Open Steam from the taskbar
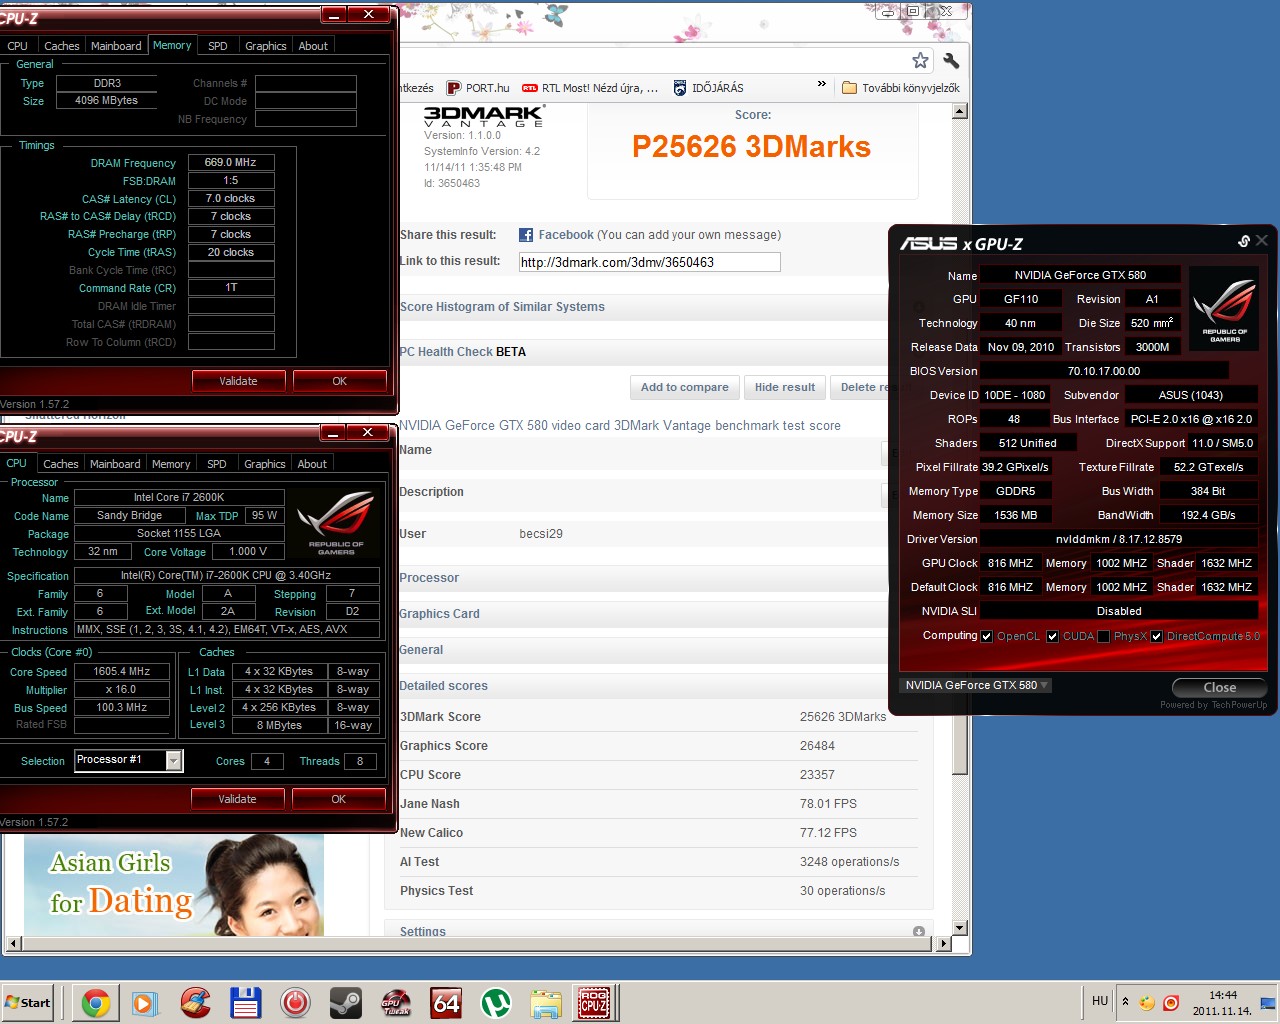Image resolution: width=1280 pixels, height=1024 pixels. [x=346, y=1002]
